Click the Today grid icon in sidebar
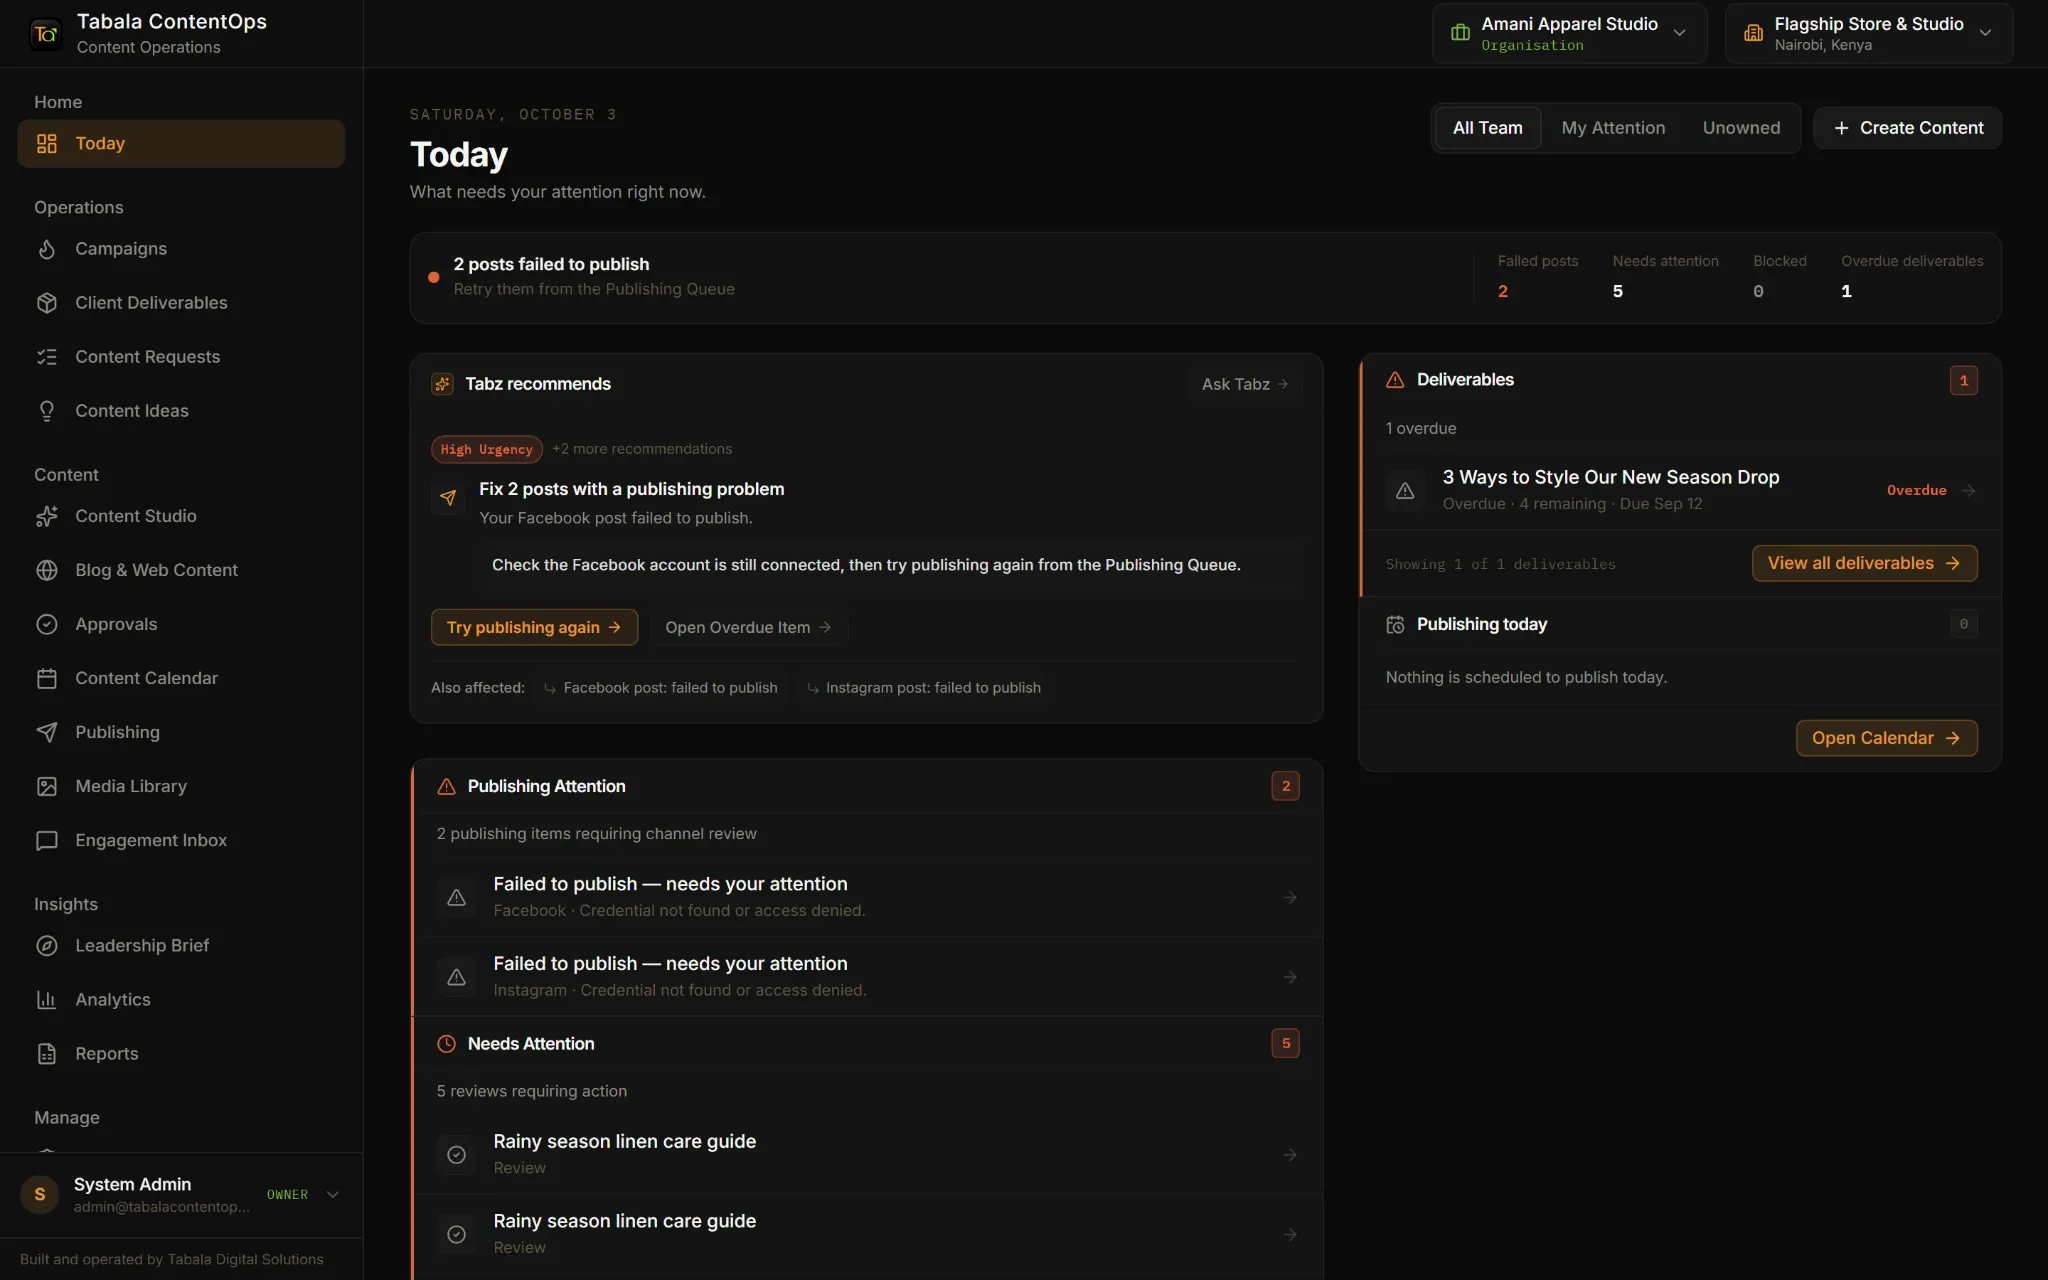Screen dimensions: 2048x1280 tap(46, 143)
